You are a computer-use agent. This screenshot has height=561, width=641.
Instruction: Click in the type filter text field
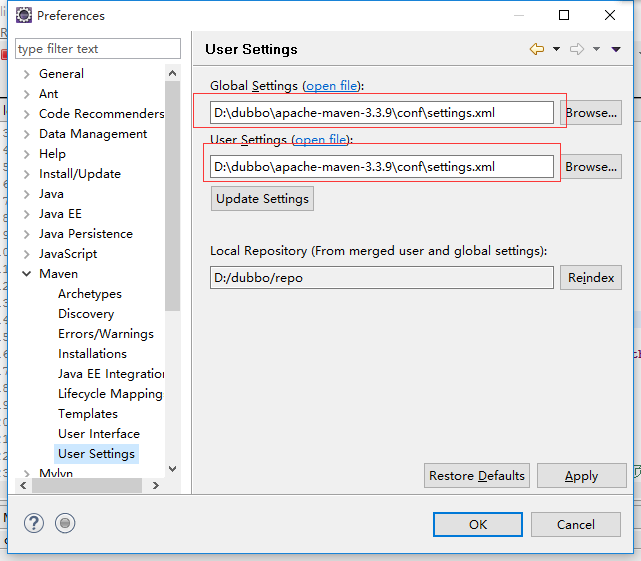97,49
